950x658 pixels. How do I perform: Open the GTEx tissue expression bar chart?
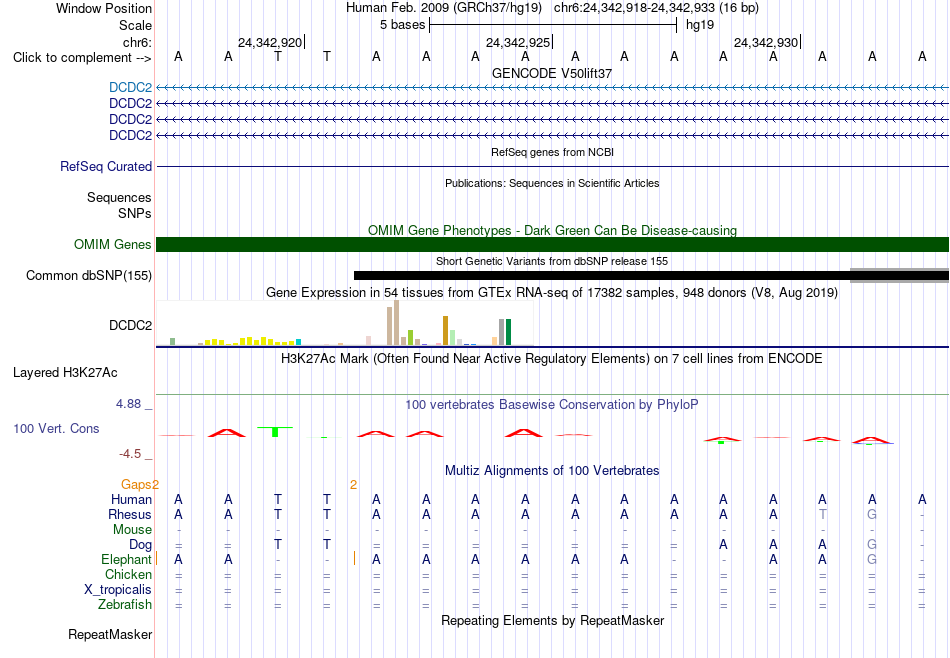pyautogui.click(x=345, y=323)
